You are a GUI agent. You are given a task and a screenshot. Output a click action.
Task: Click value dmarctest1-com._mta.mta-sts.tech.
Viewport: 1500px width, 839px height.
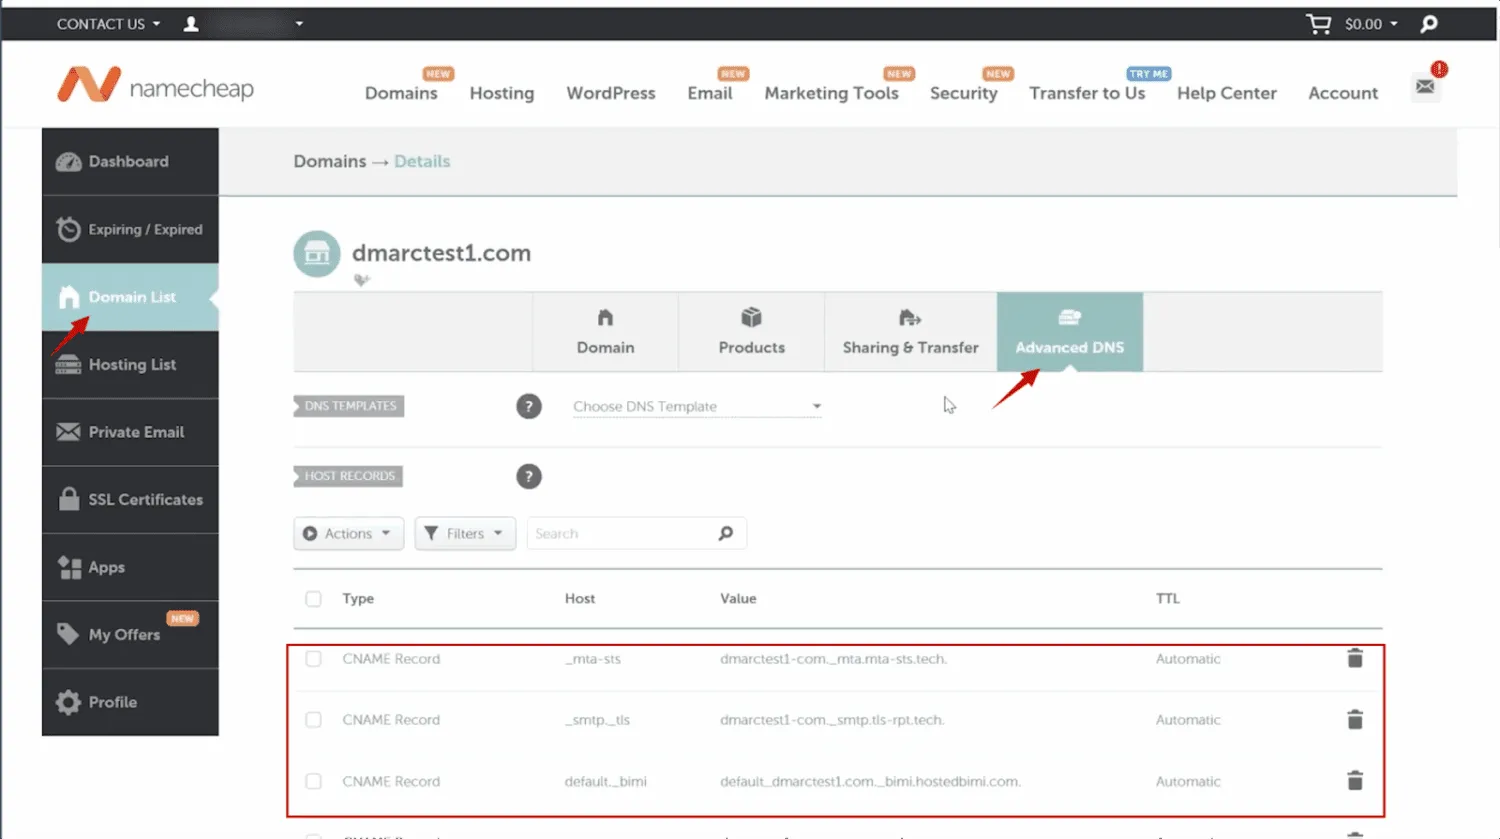tap(833, 659)
